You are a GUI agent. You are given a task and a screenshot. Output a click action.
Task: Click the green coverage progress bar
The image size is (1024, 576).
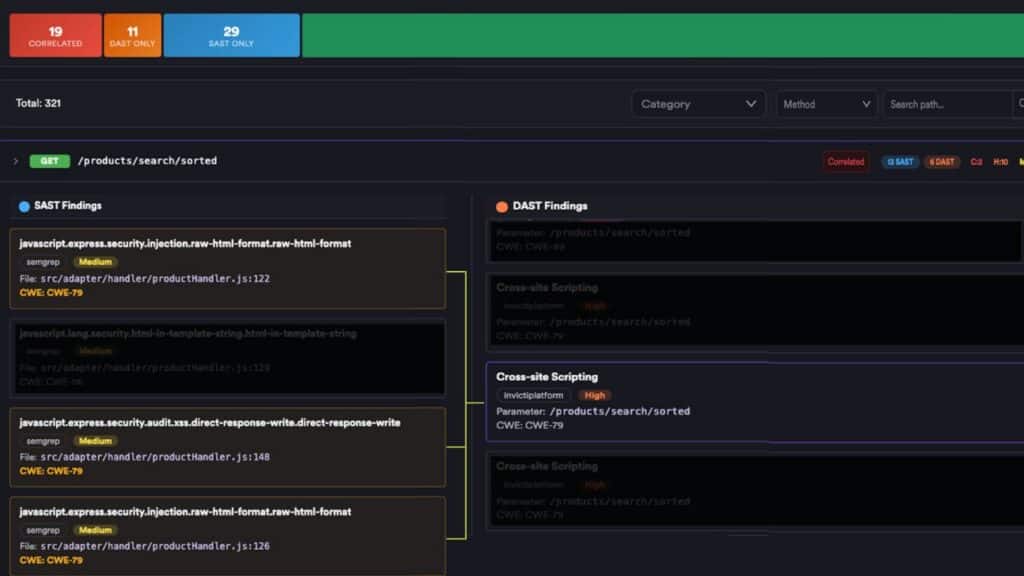662,35
